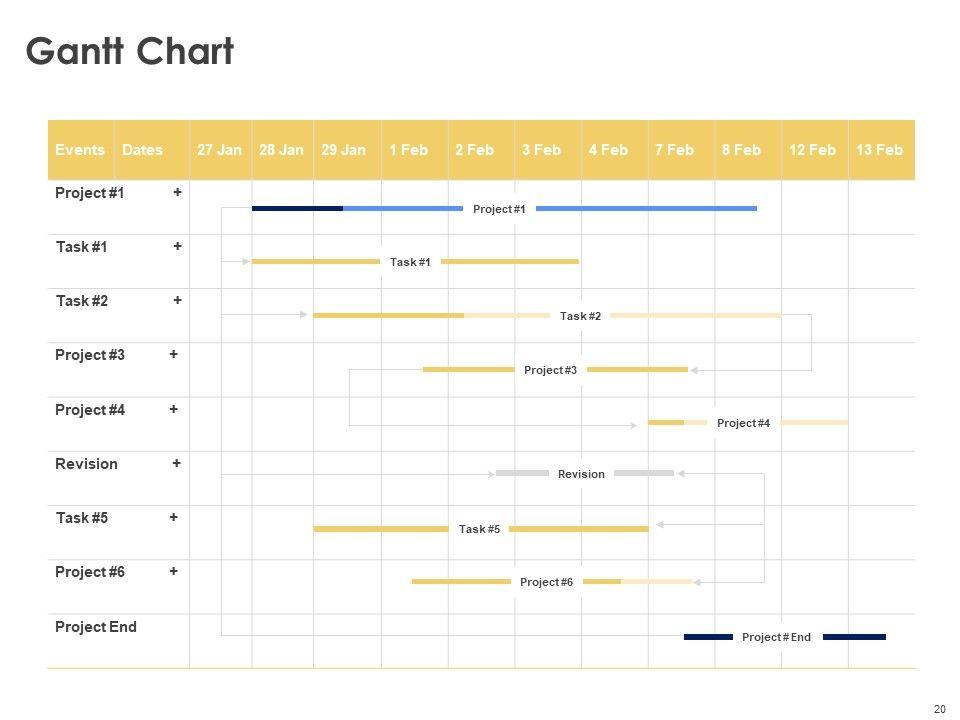Viewport: 960px width, 720px height.
Task: Click the Project End row label
Action: pos(96,627)
